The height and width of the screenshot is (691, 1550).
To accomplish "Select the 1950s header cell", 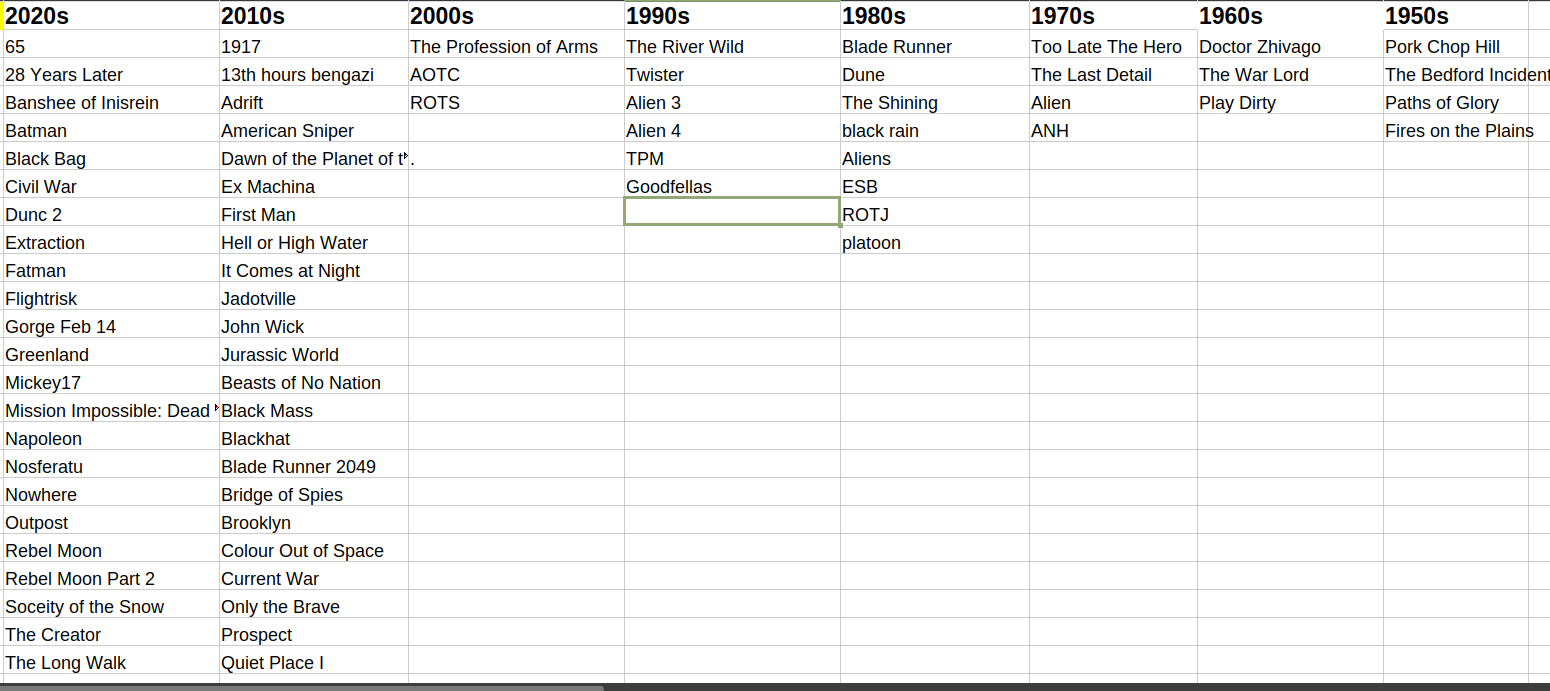I will (1456, 16).
